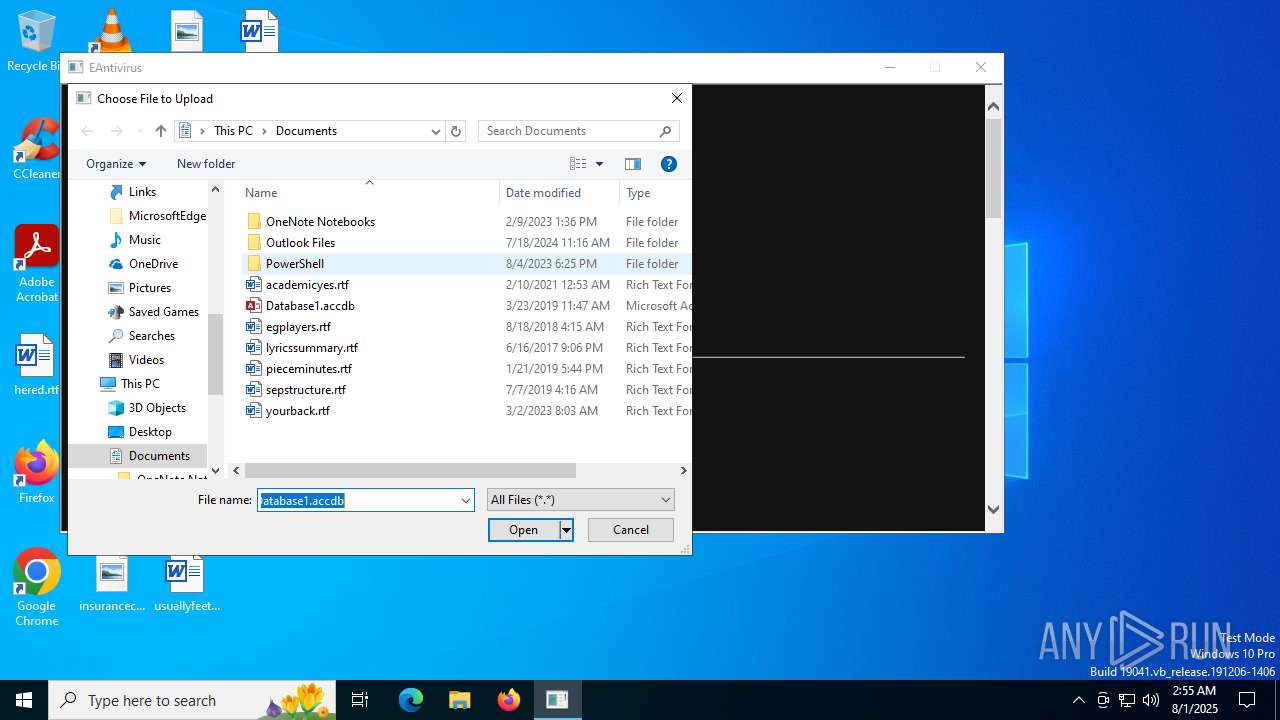Toggle the preview pane icon
1280x720 pixels.
click(x=632, y=164)
